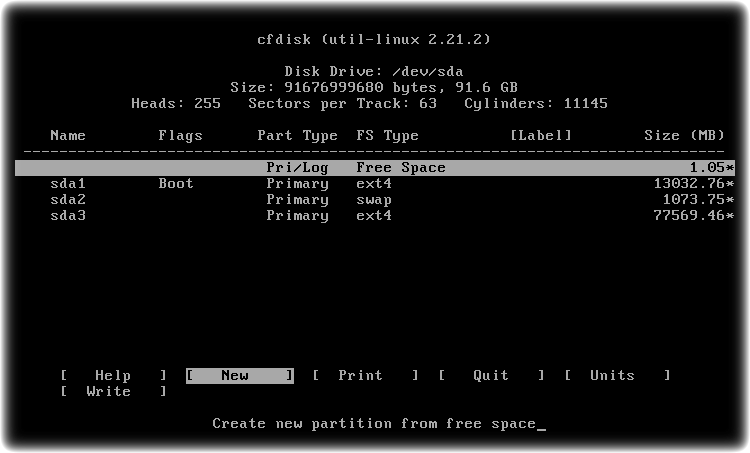Image resolution: width=750 pixels, height=453 pixels.
Task: Click the Heads: 255 value
Action: pos(176,104)
